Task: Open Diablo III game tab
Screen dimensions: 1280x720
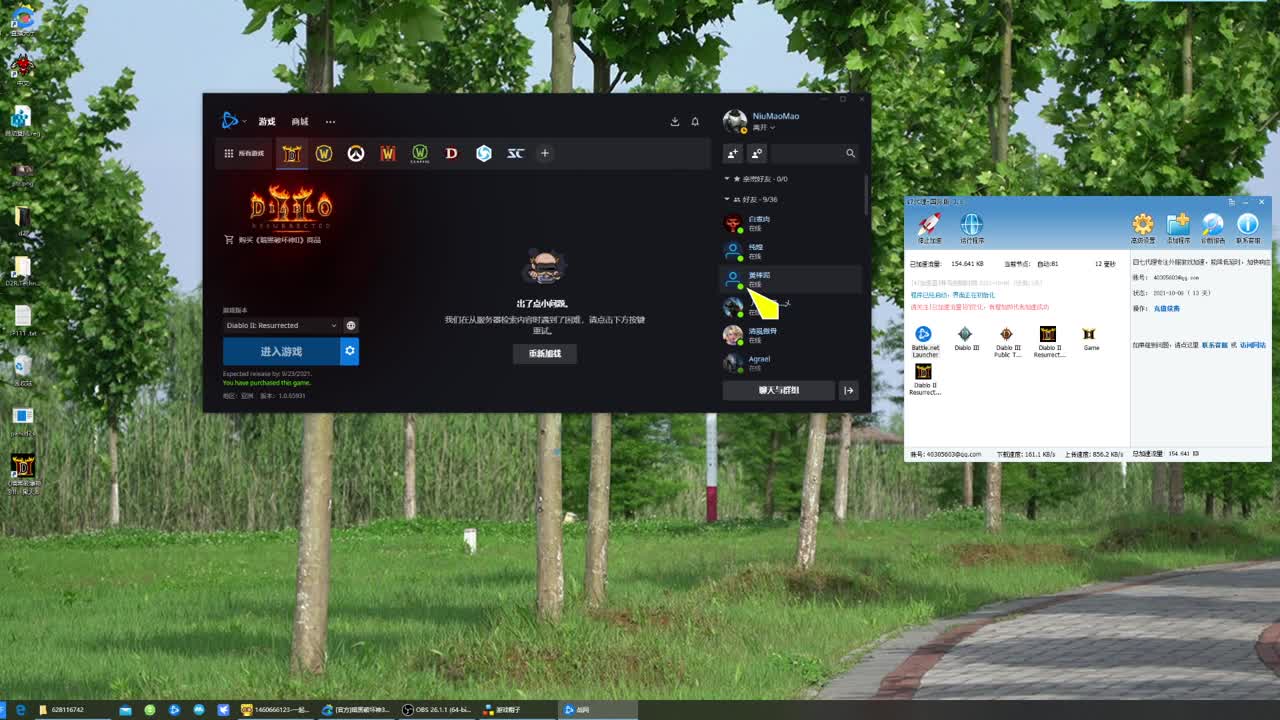Action: click(x=452, y=153)
